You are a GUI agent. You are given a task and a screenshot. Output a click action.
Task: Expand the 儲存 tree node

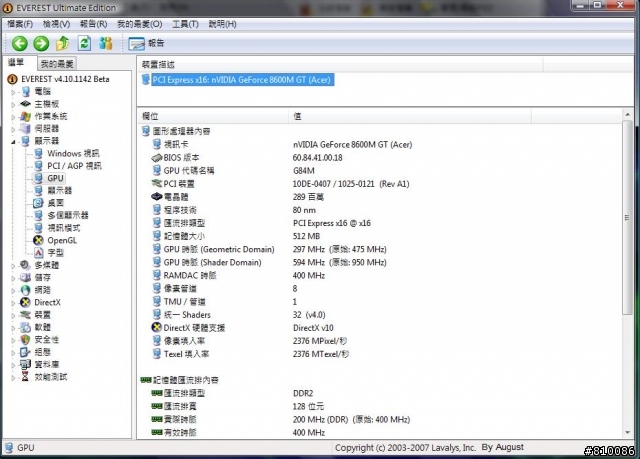click(x=13, y=278)
